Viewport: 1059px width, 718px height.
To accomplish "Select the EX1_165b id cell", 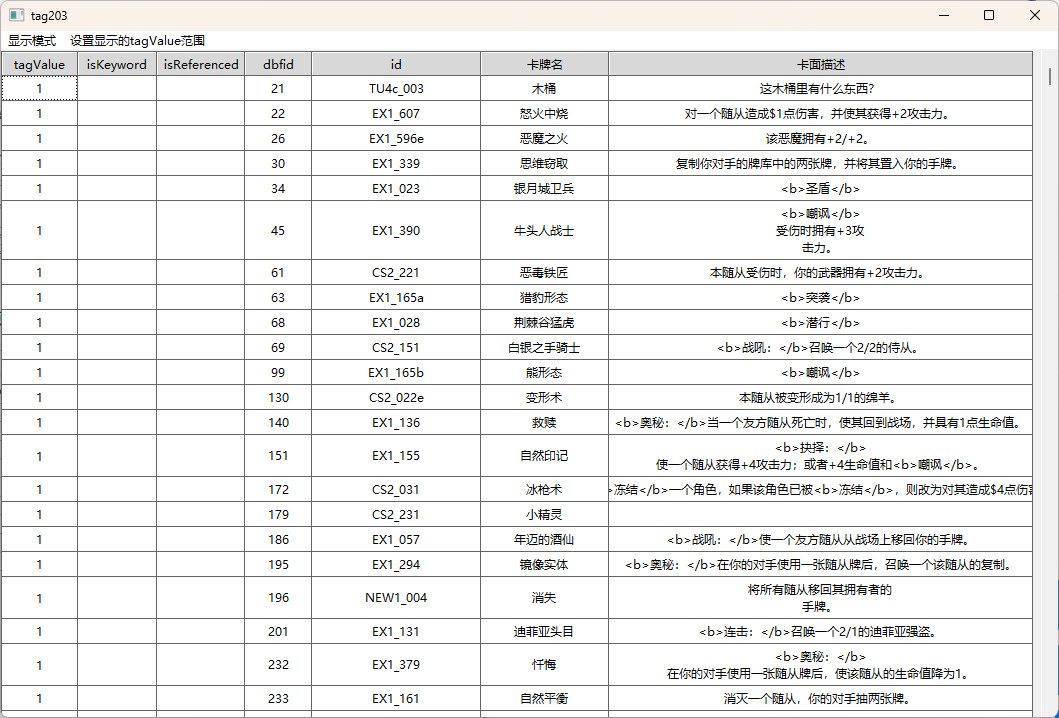I will 396,372.
